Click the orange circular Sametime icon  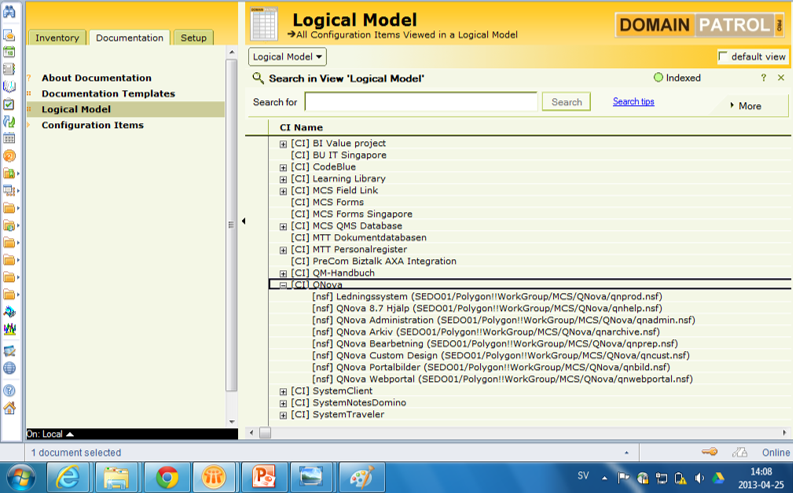(x=9, y=156)
